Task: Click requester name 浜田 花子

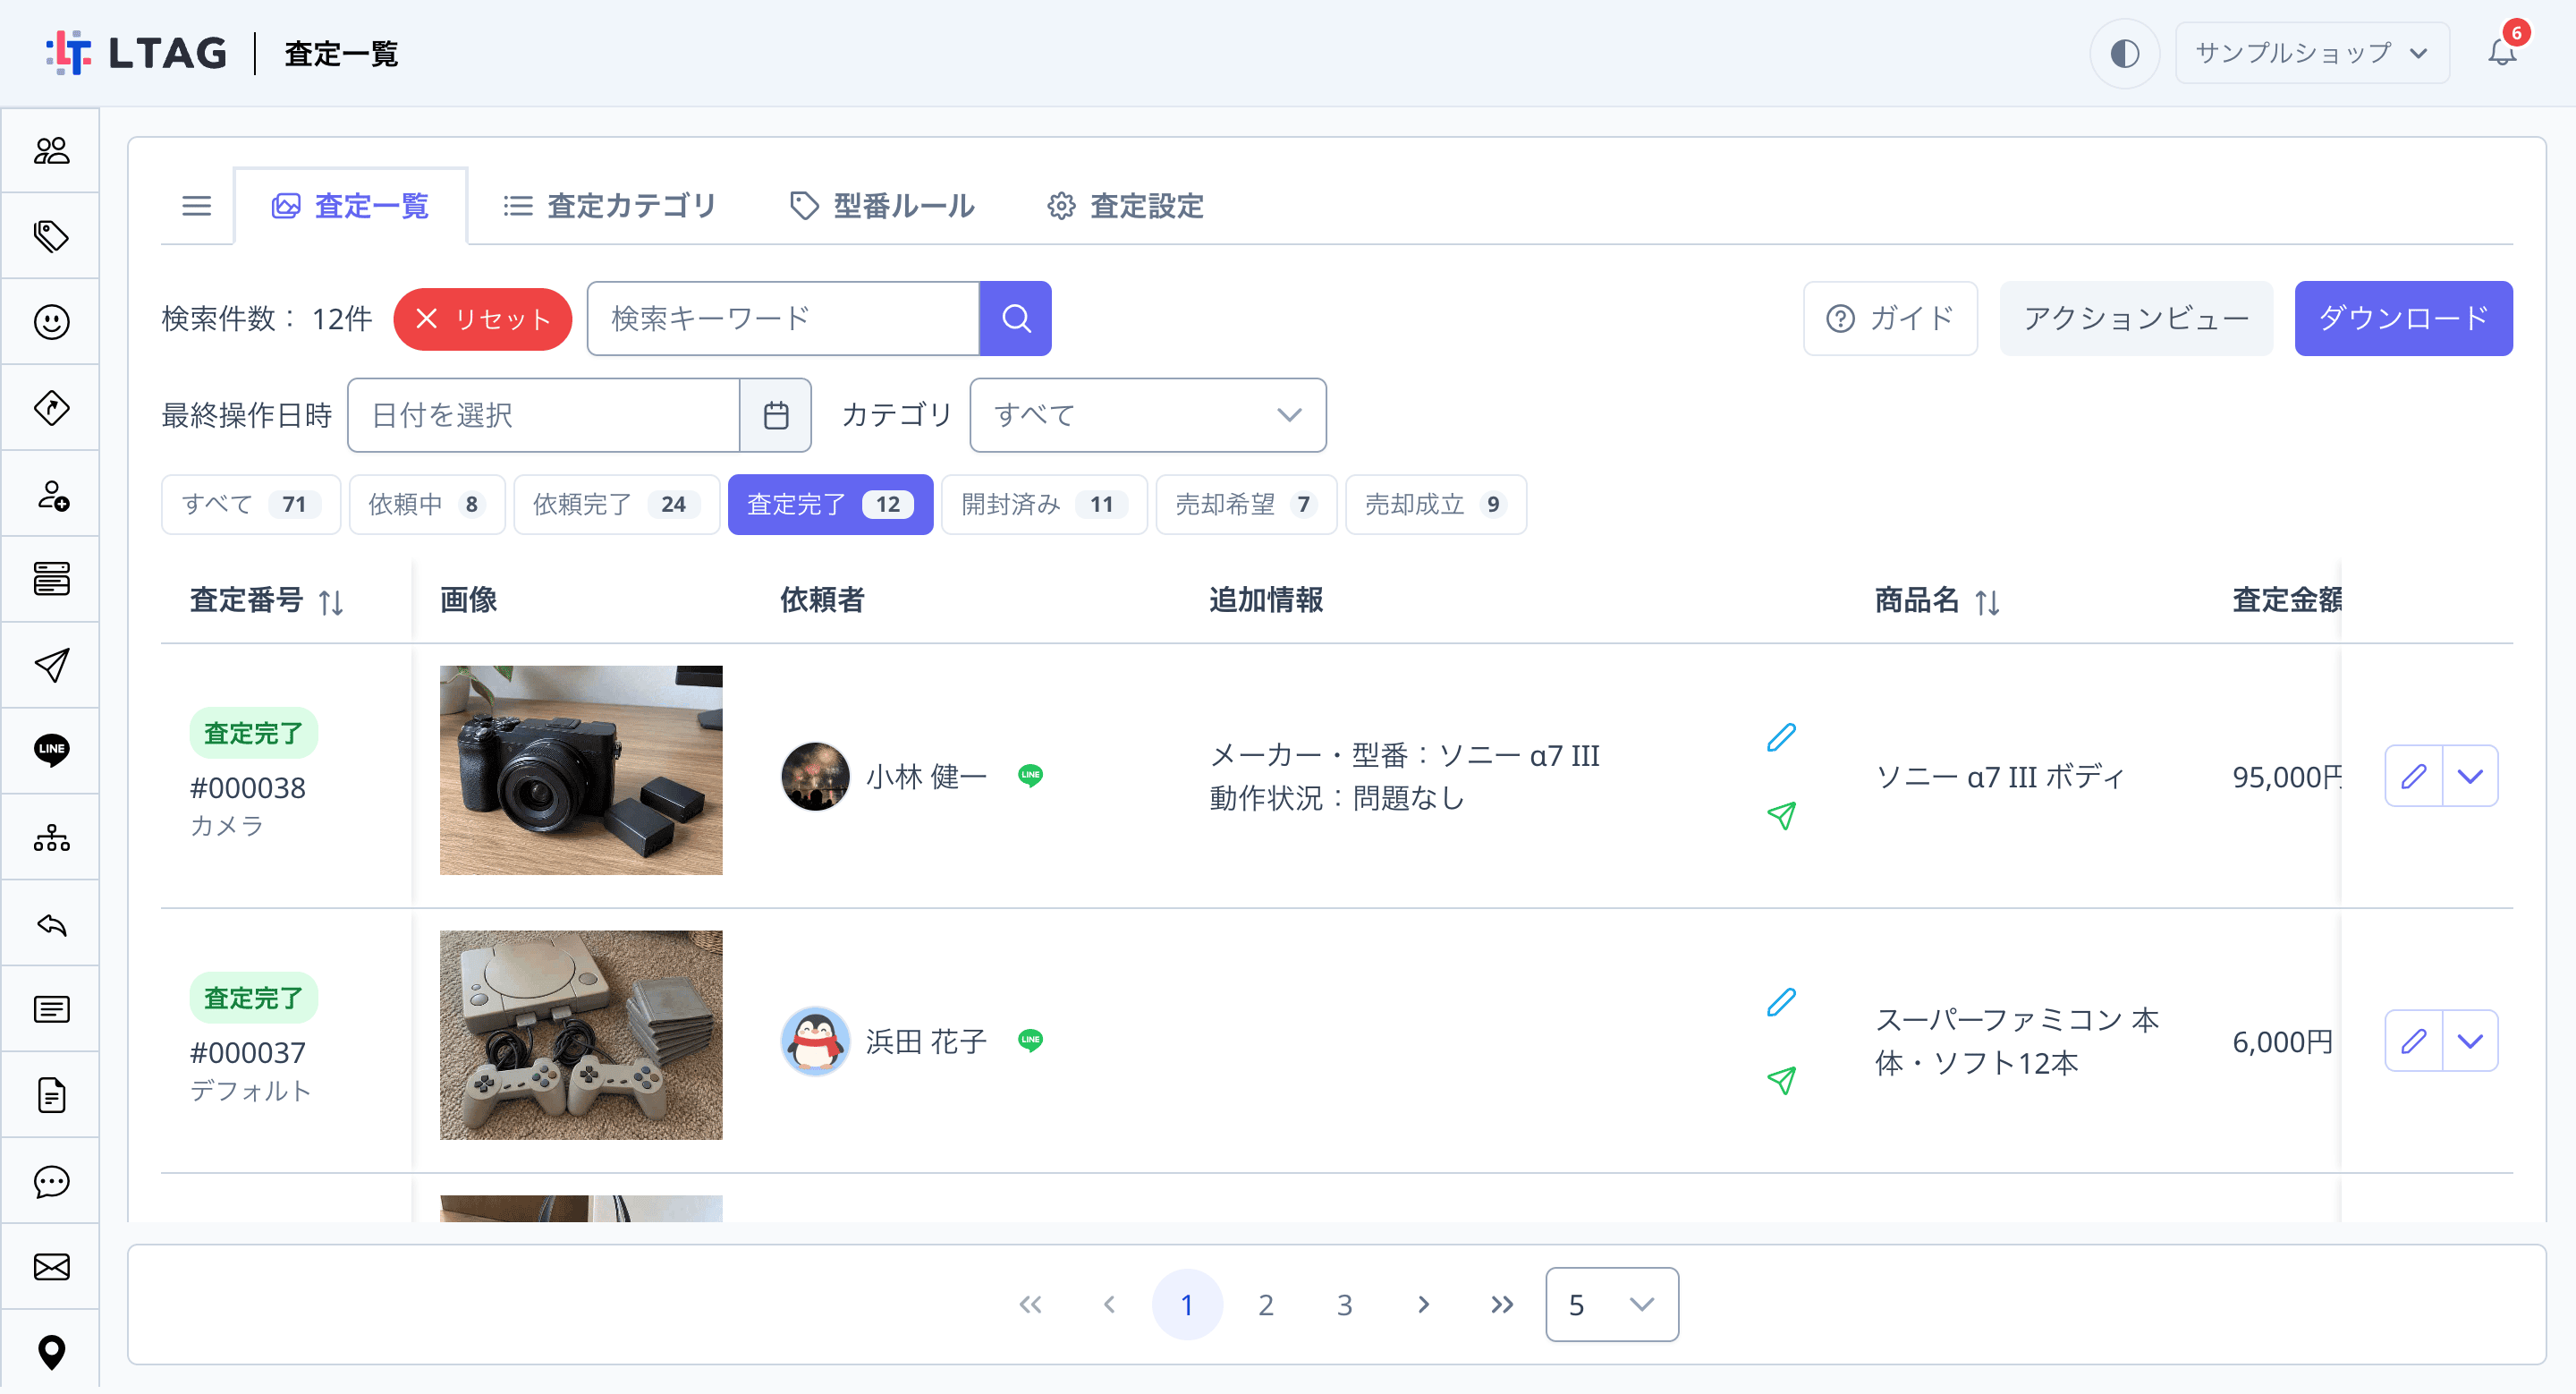Action: pyautogui.click(x=926, y=1041)
